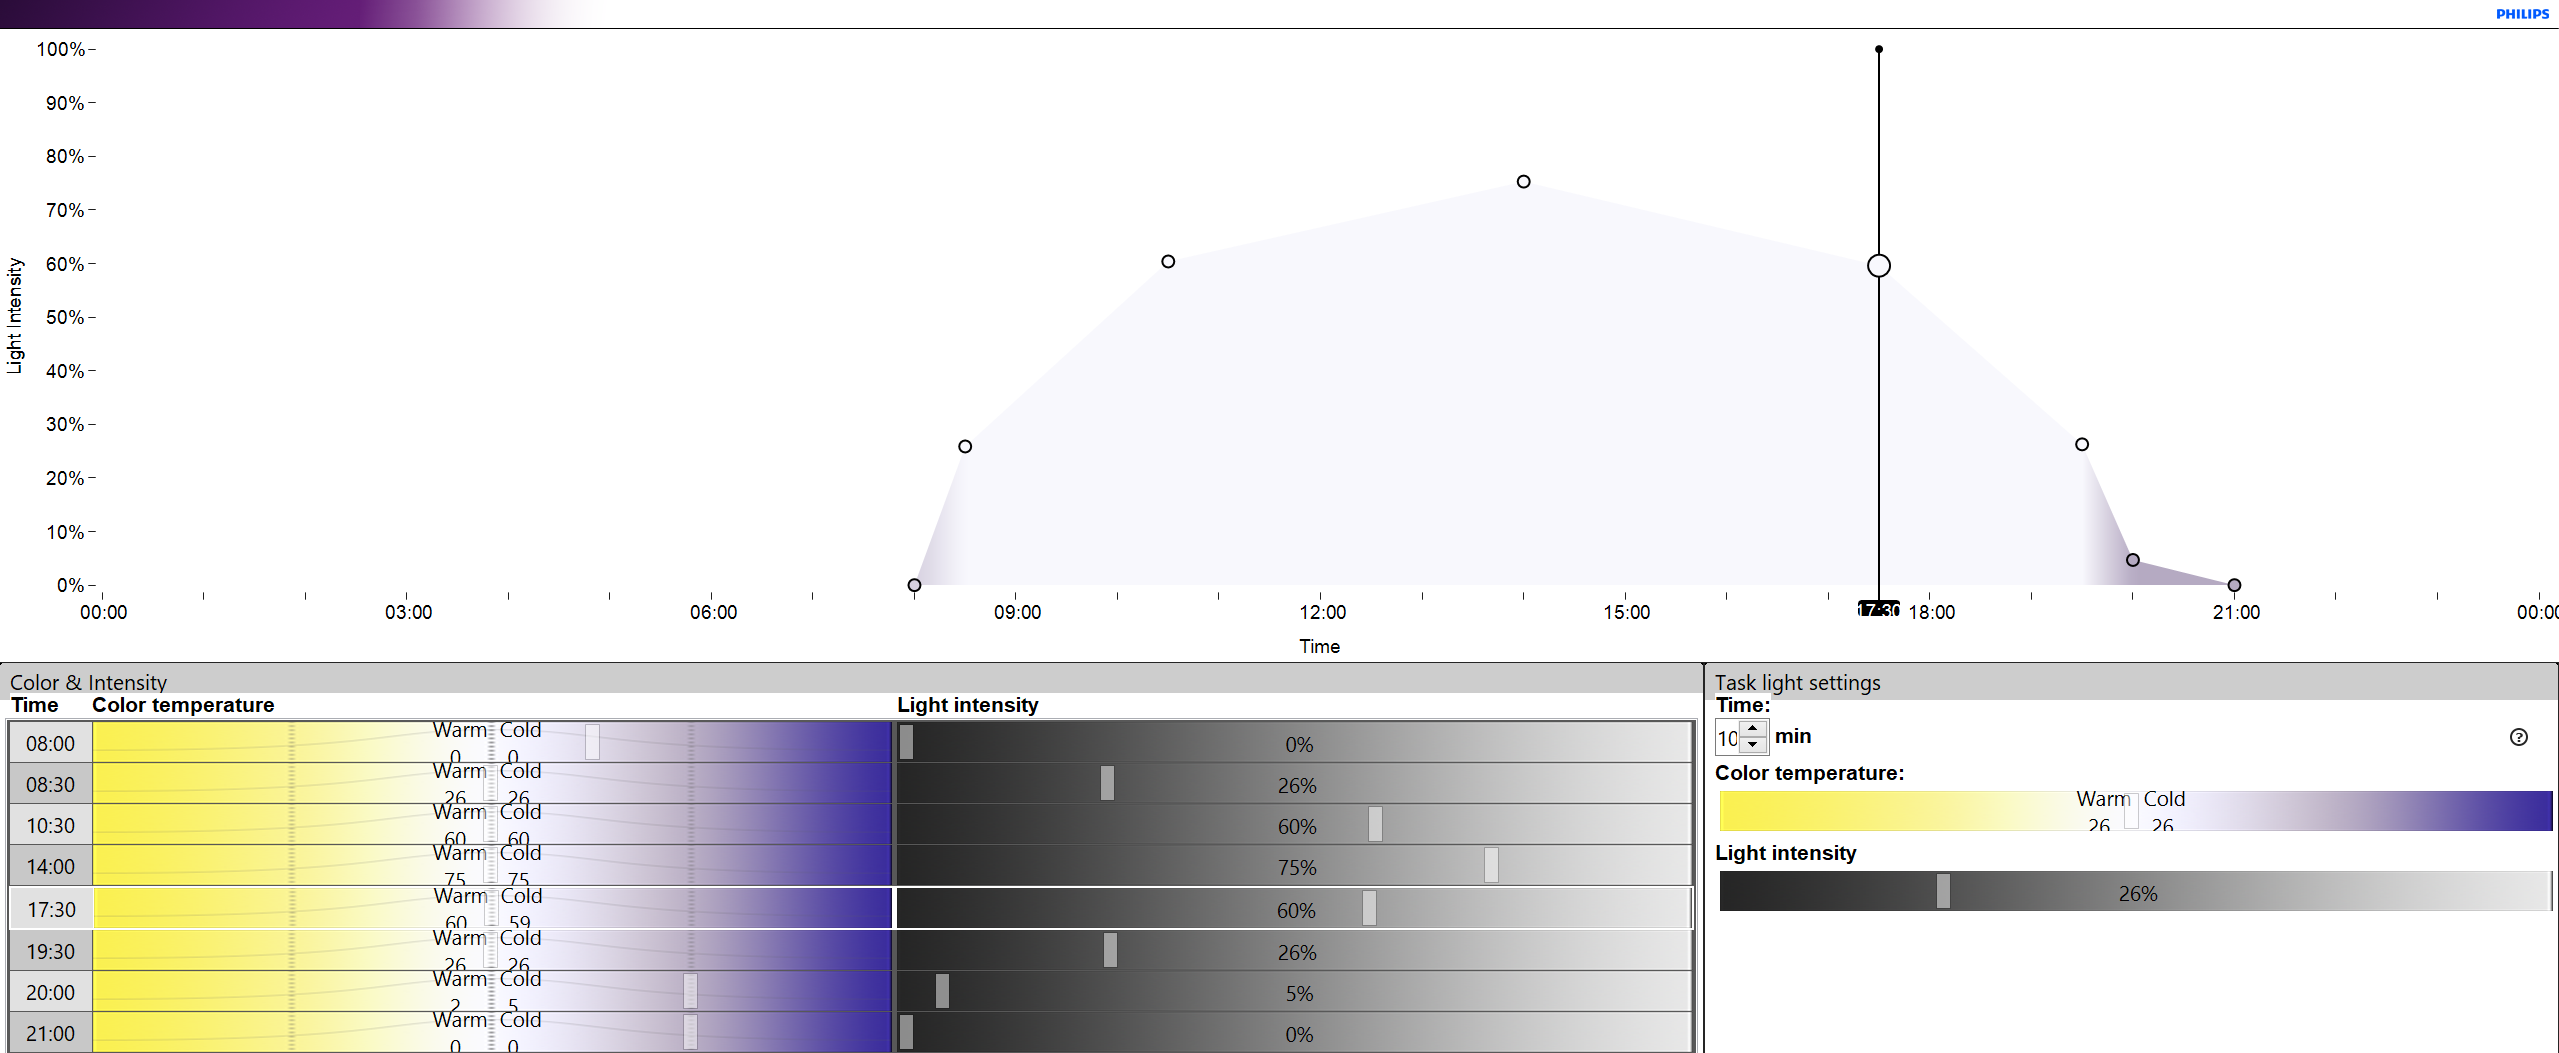
Task: Select the 19:30 row time cell
Action: click(x=50, y=951)
